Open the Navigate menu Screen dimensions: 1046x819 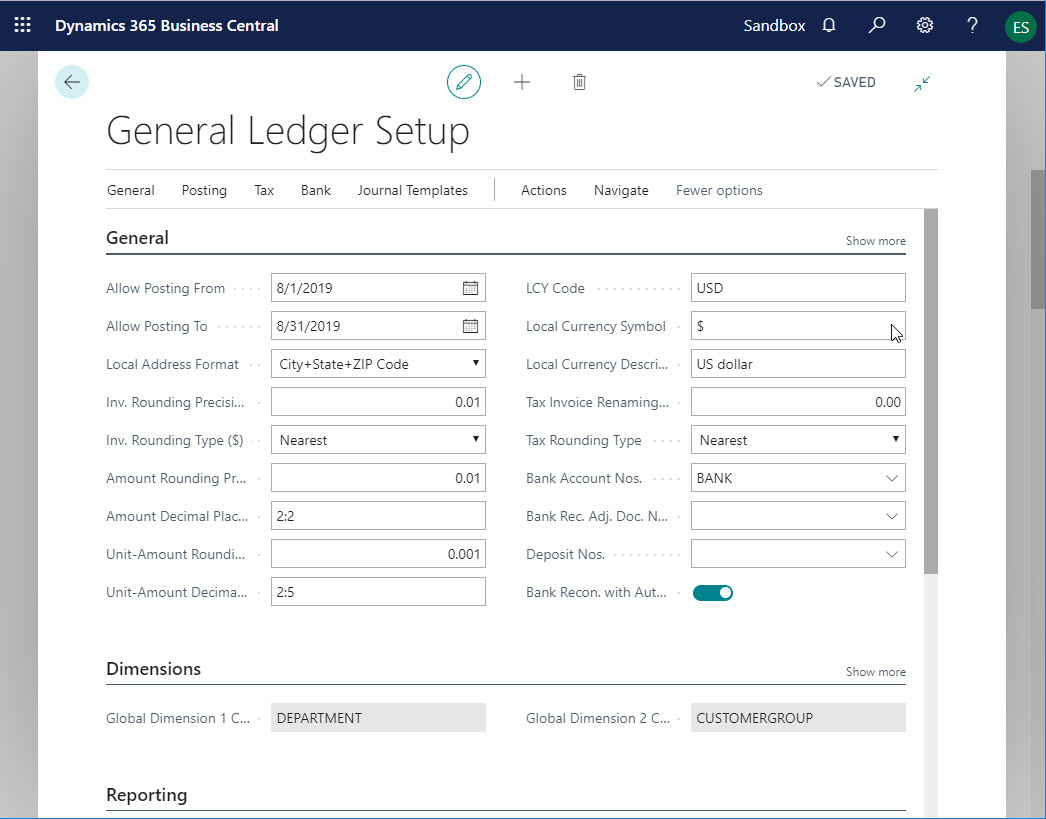coord(621,190)
